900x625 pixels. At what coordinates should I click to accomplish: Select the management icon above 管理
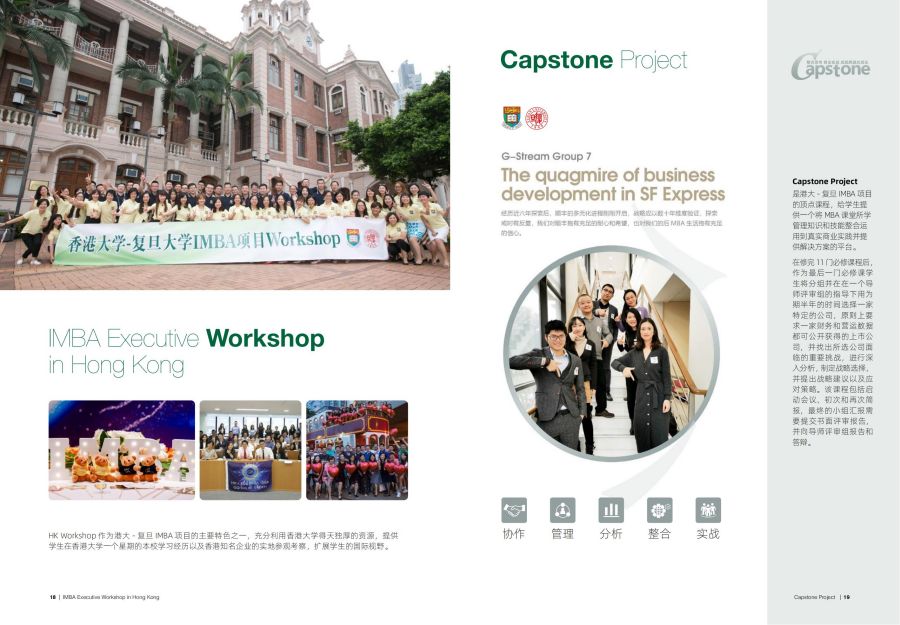[562, 510]
